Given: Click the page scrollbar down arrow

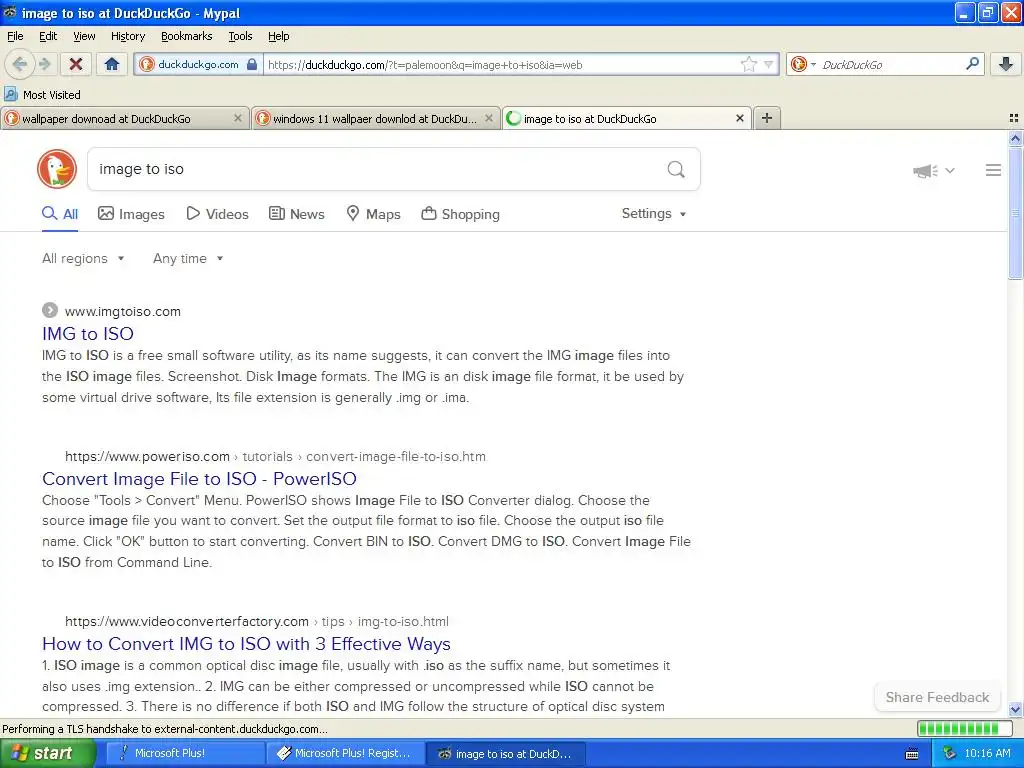Looking at the screenshot, I should [1015, 709].
